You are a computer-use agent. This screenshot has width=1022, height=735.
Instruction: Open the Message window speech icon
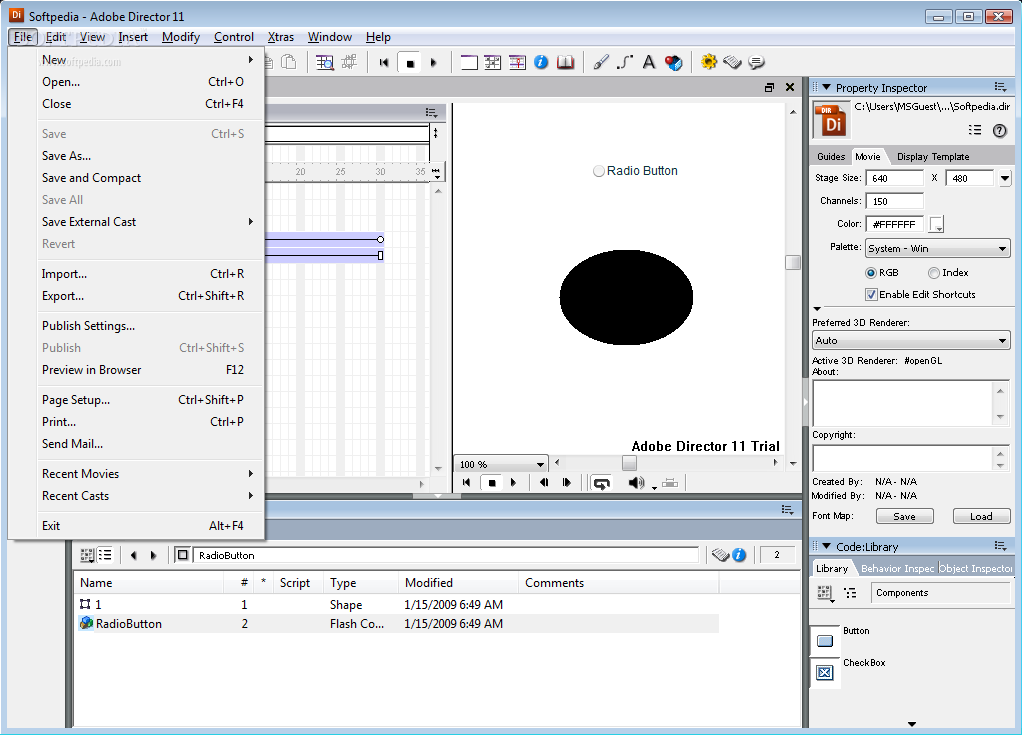click(x=756, y=63)
